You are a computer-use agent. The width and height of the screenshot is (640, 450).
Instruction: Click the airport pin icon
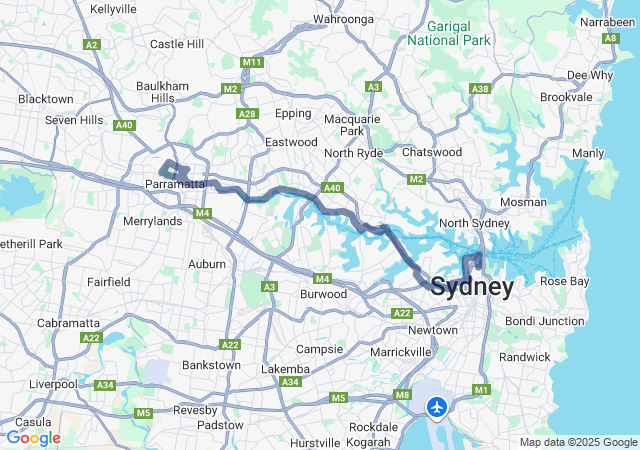pyautogui.click(x=437, y=408)
